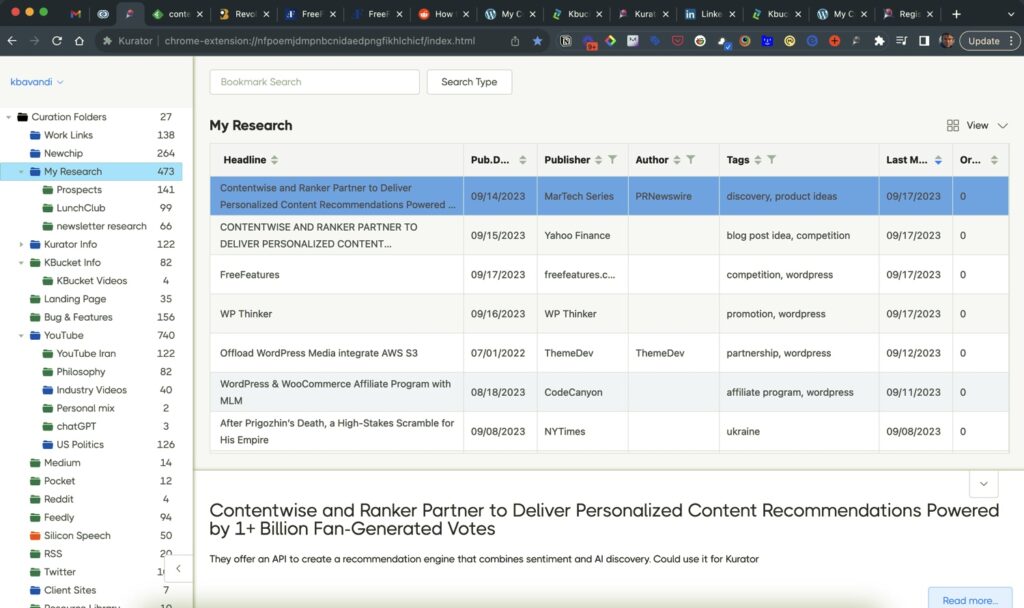Screen dimensions: 1024x608
Task: Click the Author column filter icon
Action: click(x=691, y=160)
